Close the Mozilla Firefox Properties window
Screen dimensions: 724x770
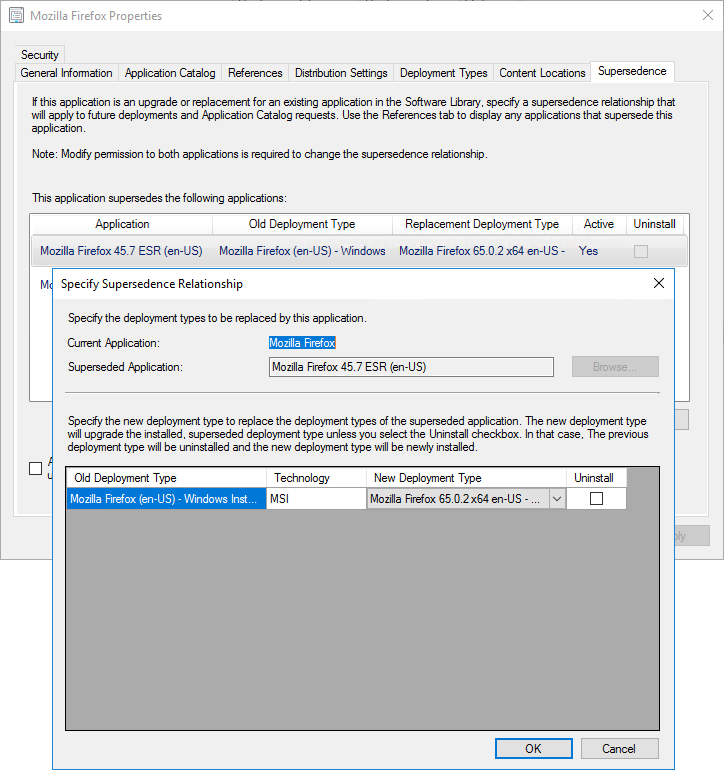coord(707,15)
